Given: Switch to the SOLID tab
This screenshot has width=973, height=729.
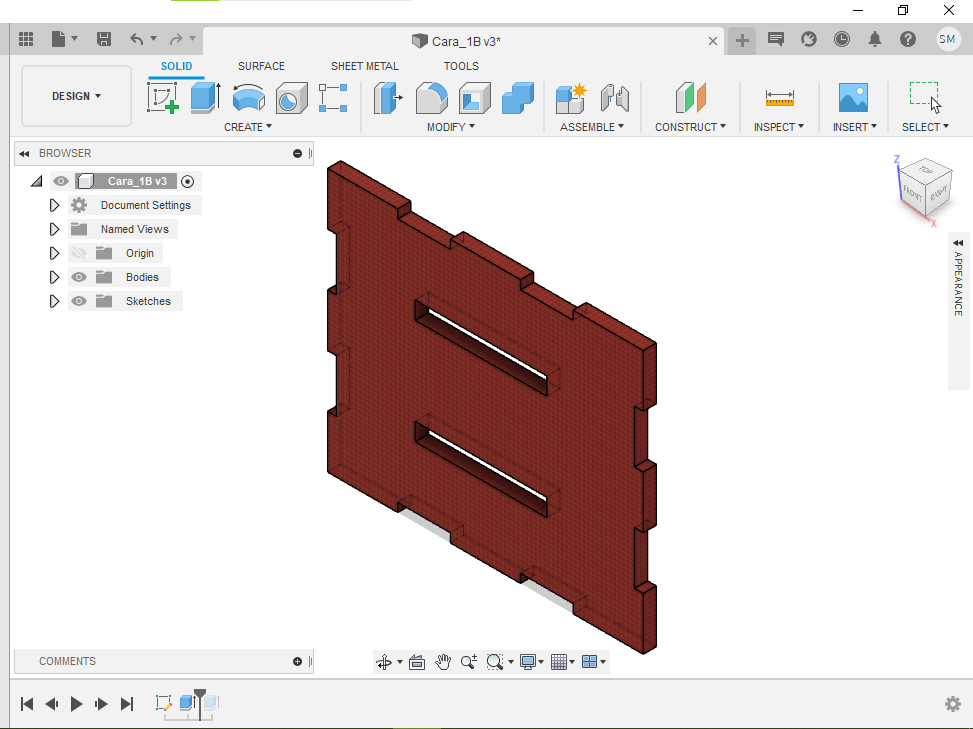Looking at the screenshot, I should [x=176, y=66].
